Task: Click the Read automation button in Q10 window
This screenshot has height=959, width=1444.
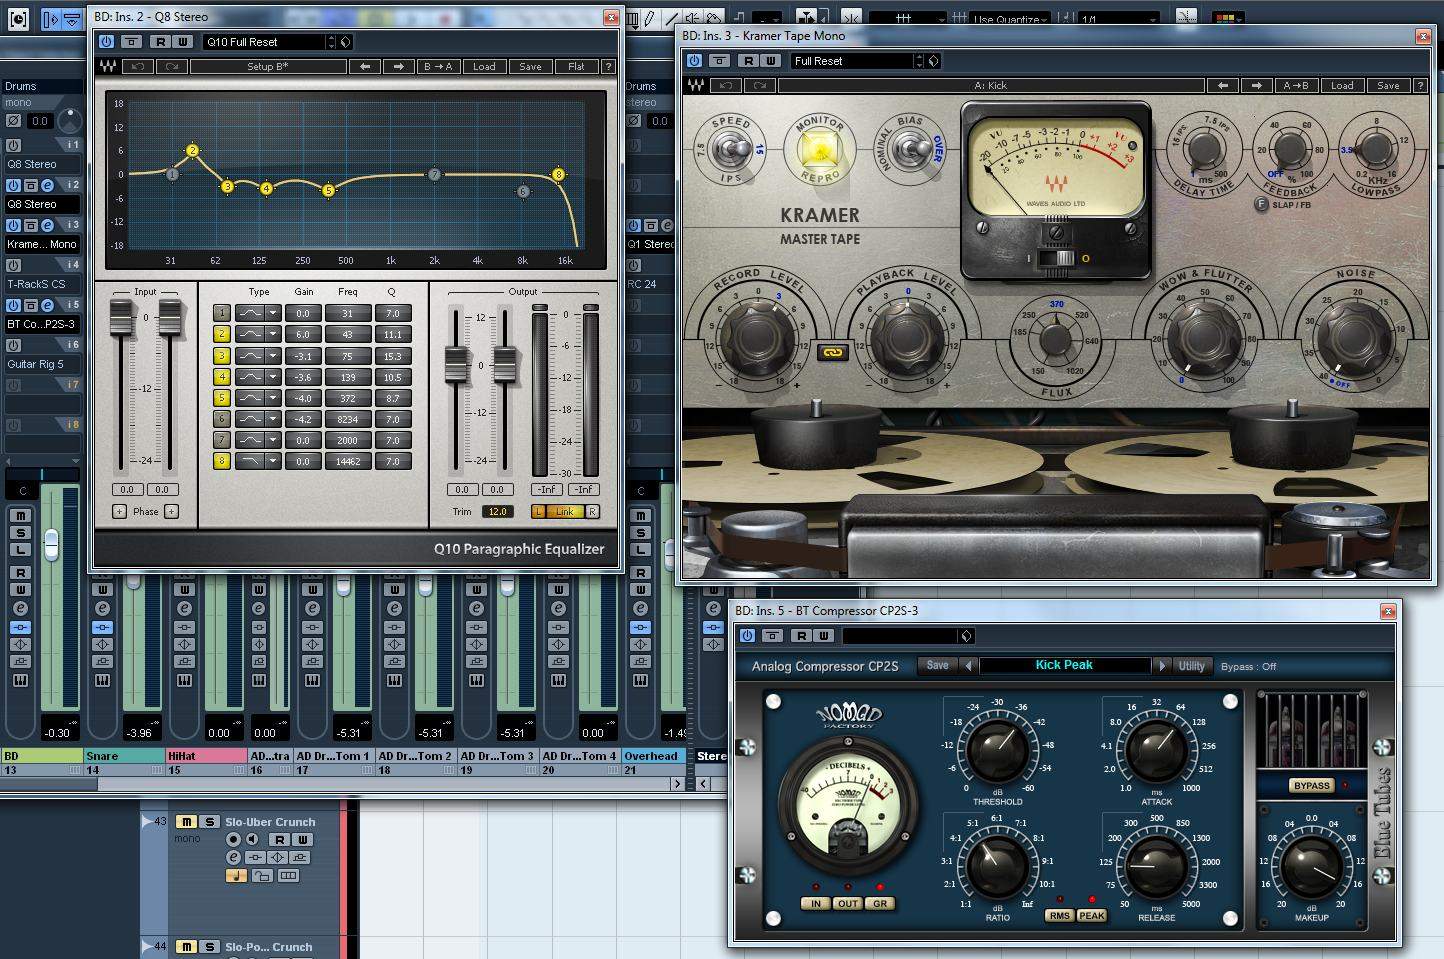Action: click(x=160, y=42)
